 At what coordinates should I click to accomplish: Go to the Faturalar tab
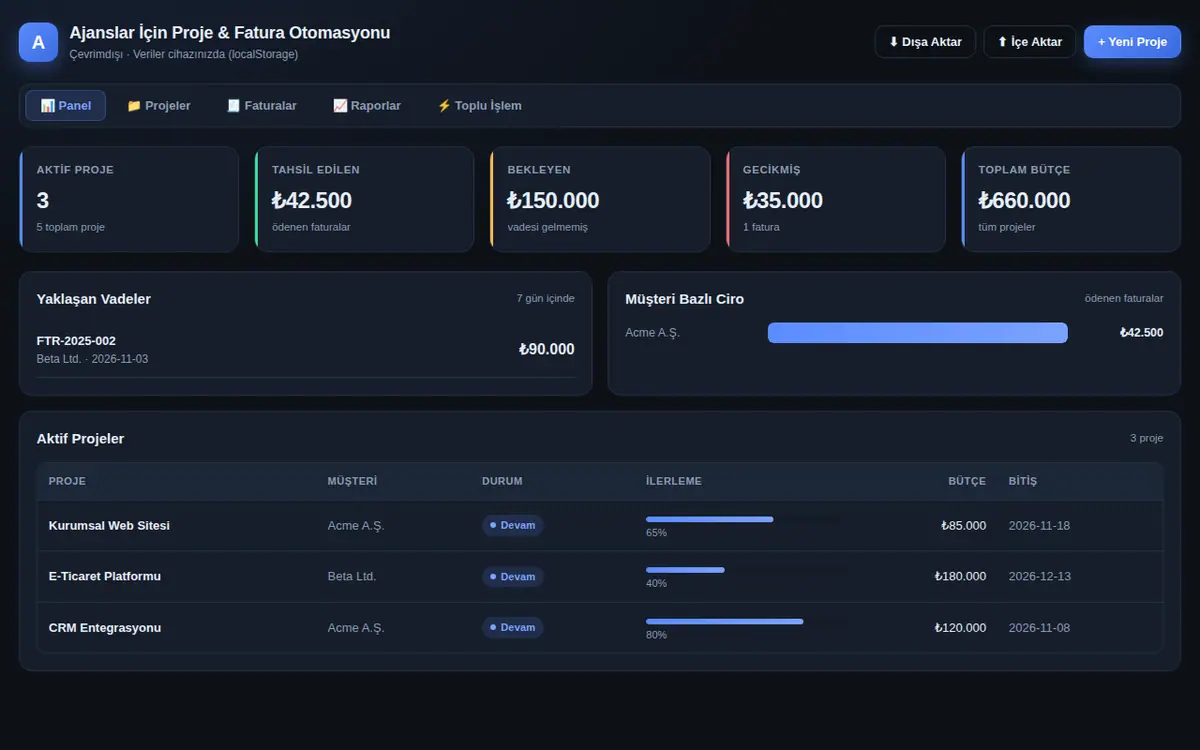click(x=262, y=105)
